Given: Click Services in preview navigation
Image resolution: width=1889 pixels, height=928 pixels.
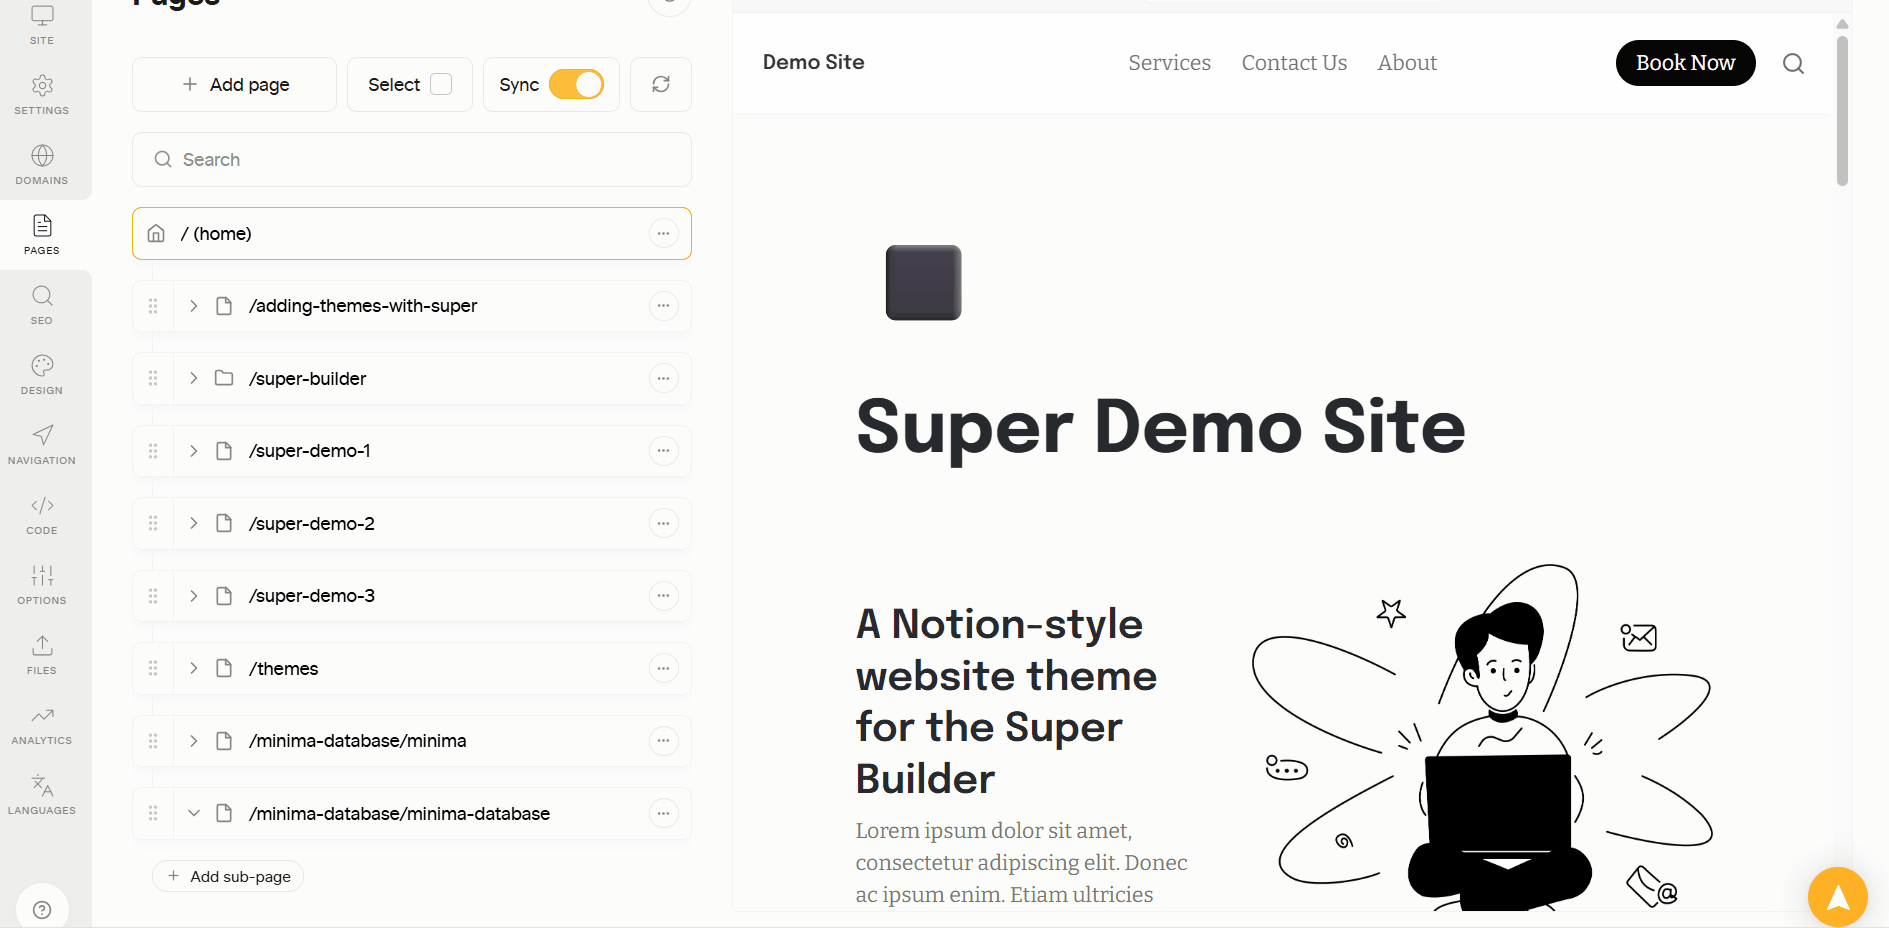Looking at the screenshot, I should 1169,63.
